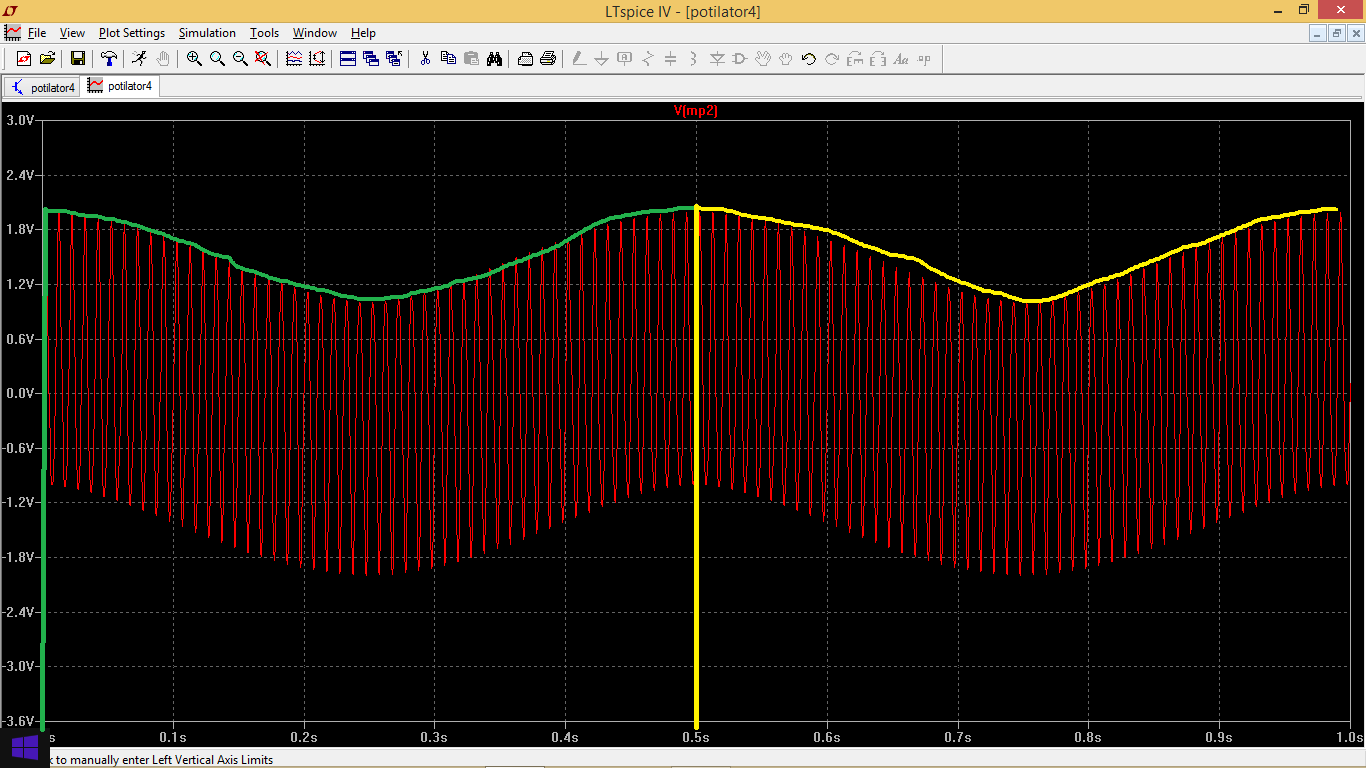The image size is (1366, 768).
Task: Click the Zoom Out magnifier icon
Action: [x=240, y=59]
